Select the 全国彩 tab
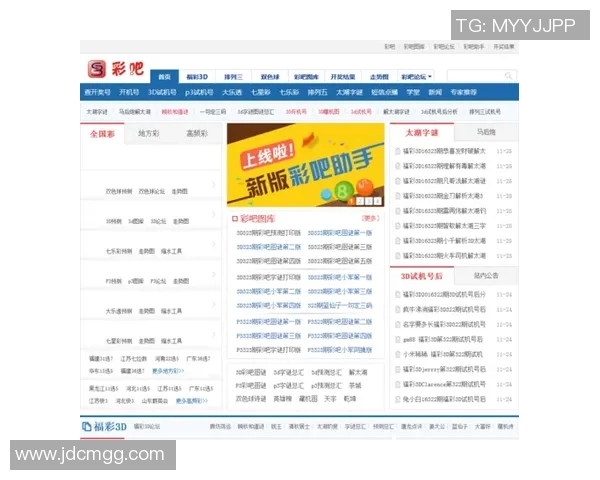This screenshot has width=600, height=480. pyautogui.click(x=102, y=134)
